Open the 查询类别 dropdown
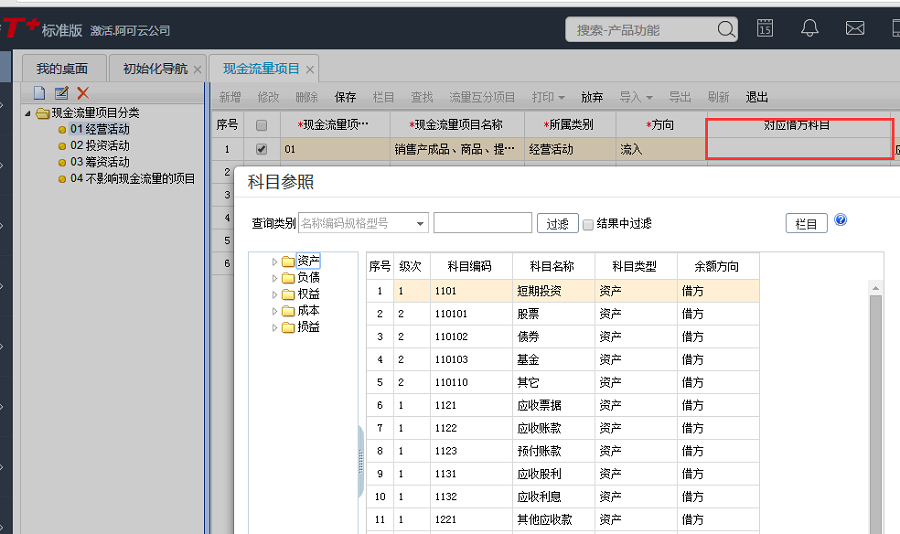900x534 pixels. click(420, 223)
